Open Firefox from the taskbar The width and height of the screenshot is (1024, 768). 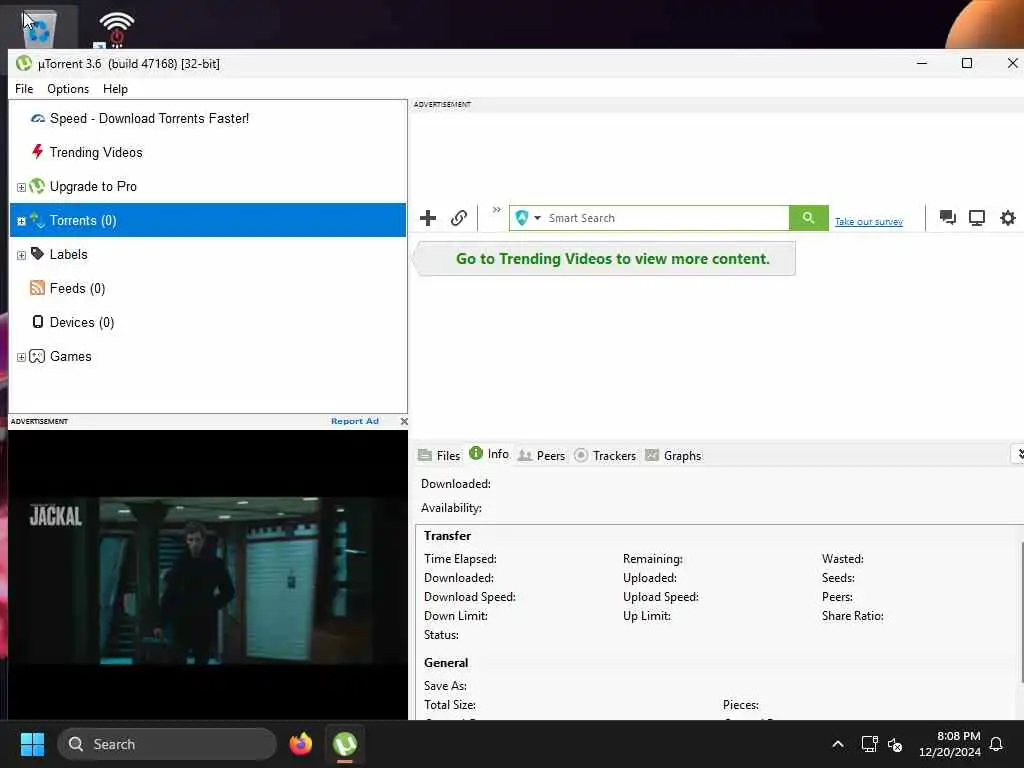point(300,744)
